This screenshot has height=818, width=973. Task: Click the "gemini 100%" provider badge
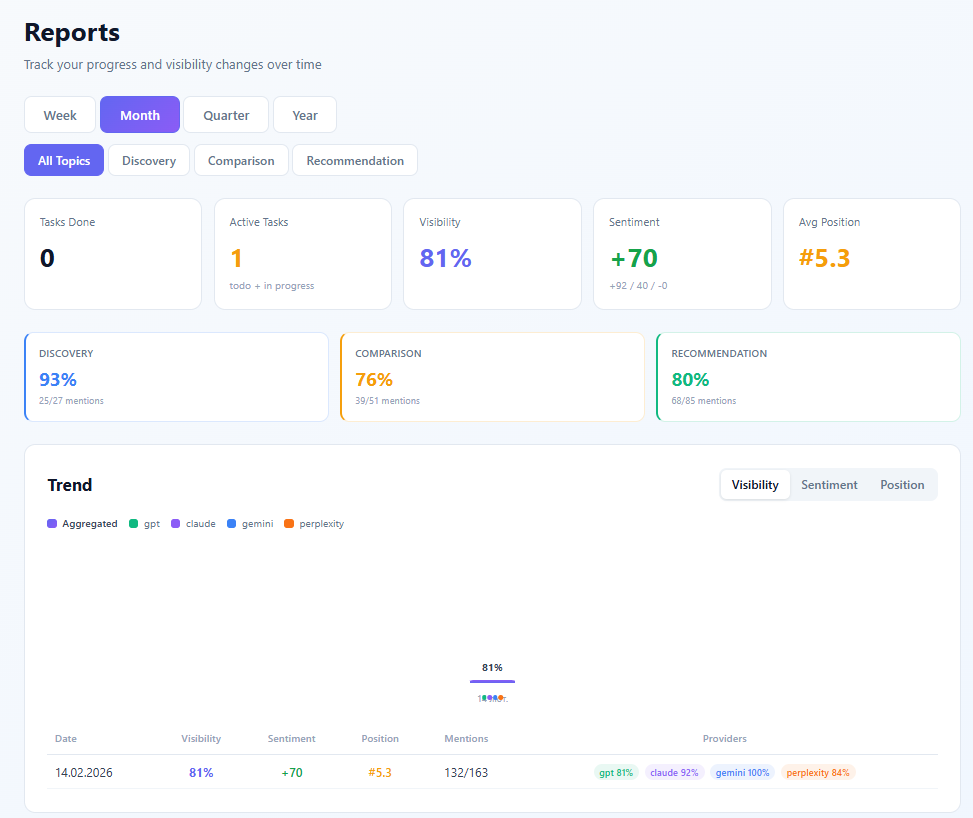(742, 772)
